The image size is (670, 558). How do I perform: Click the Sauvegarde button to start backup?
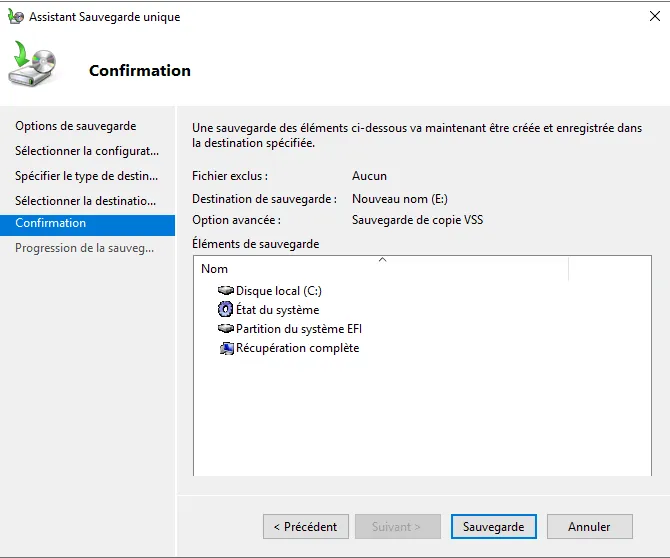point(494,526)
